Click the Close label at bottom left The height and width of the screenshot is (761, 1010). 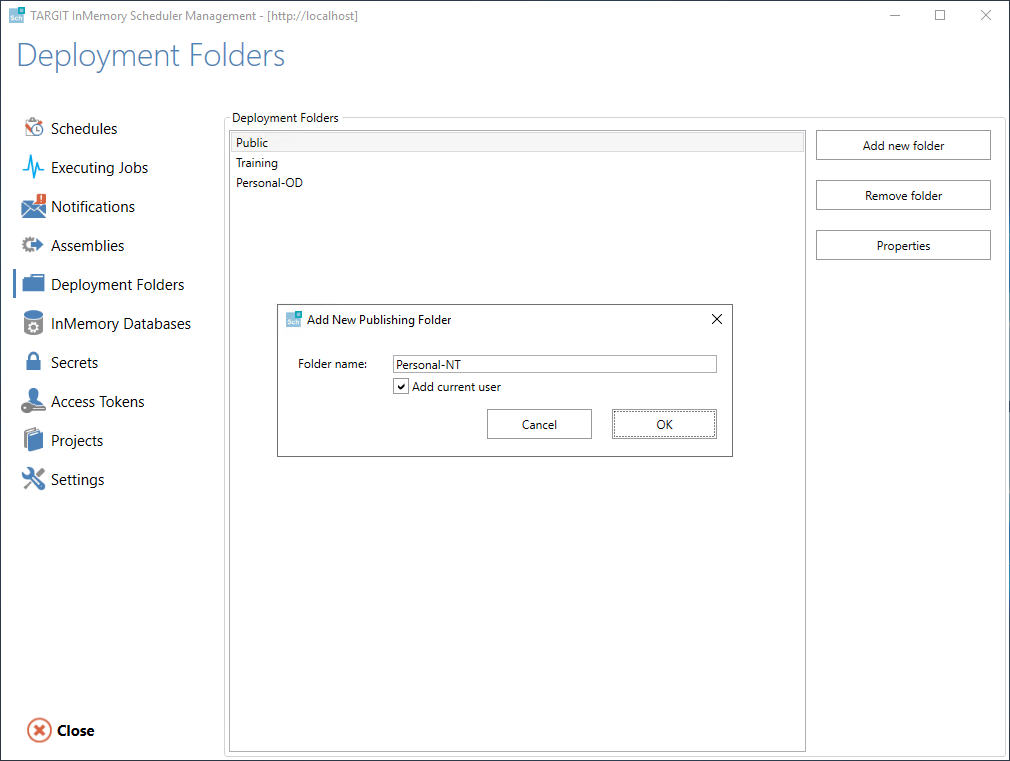click(75, 731)
